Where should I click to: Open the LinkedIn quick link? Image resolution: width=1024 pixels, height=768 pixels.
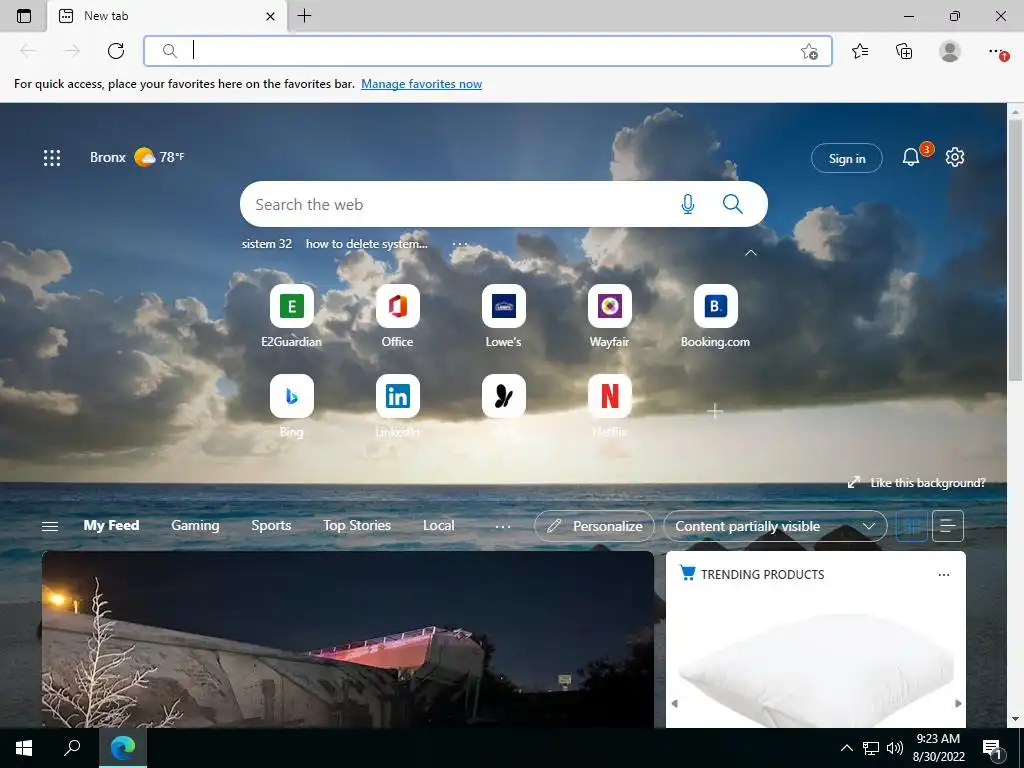(x=398, y=406)
